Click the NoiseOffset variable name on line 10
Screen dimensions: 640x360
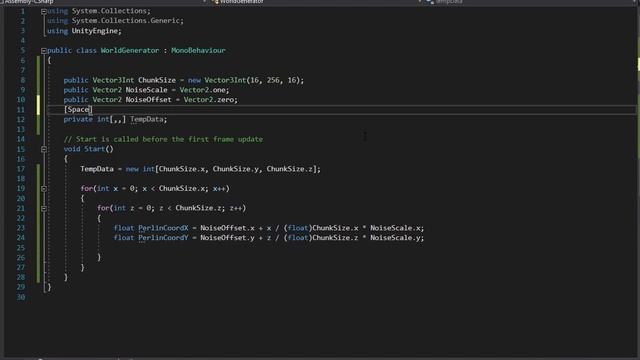pos(149,100)
